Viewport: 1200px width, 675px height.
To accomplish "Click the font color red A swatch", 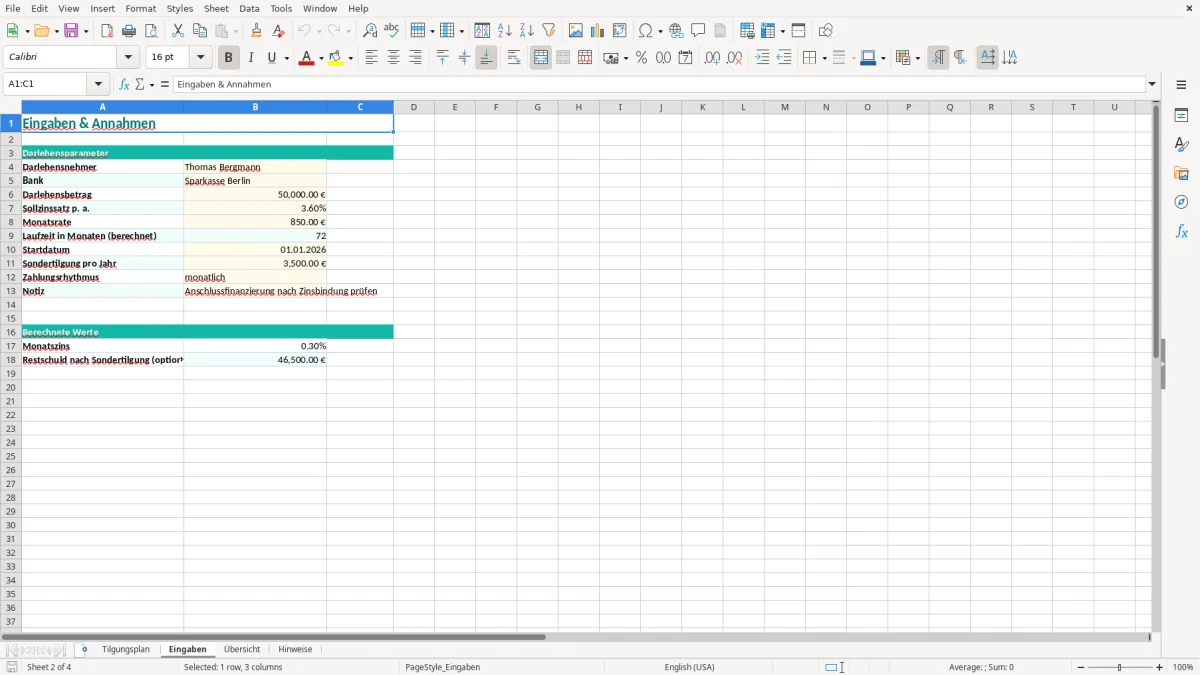I will [x=305, y=58].
